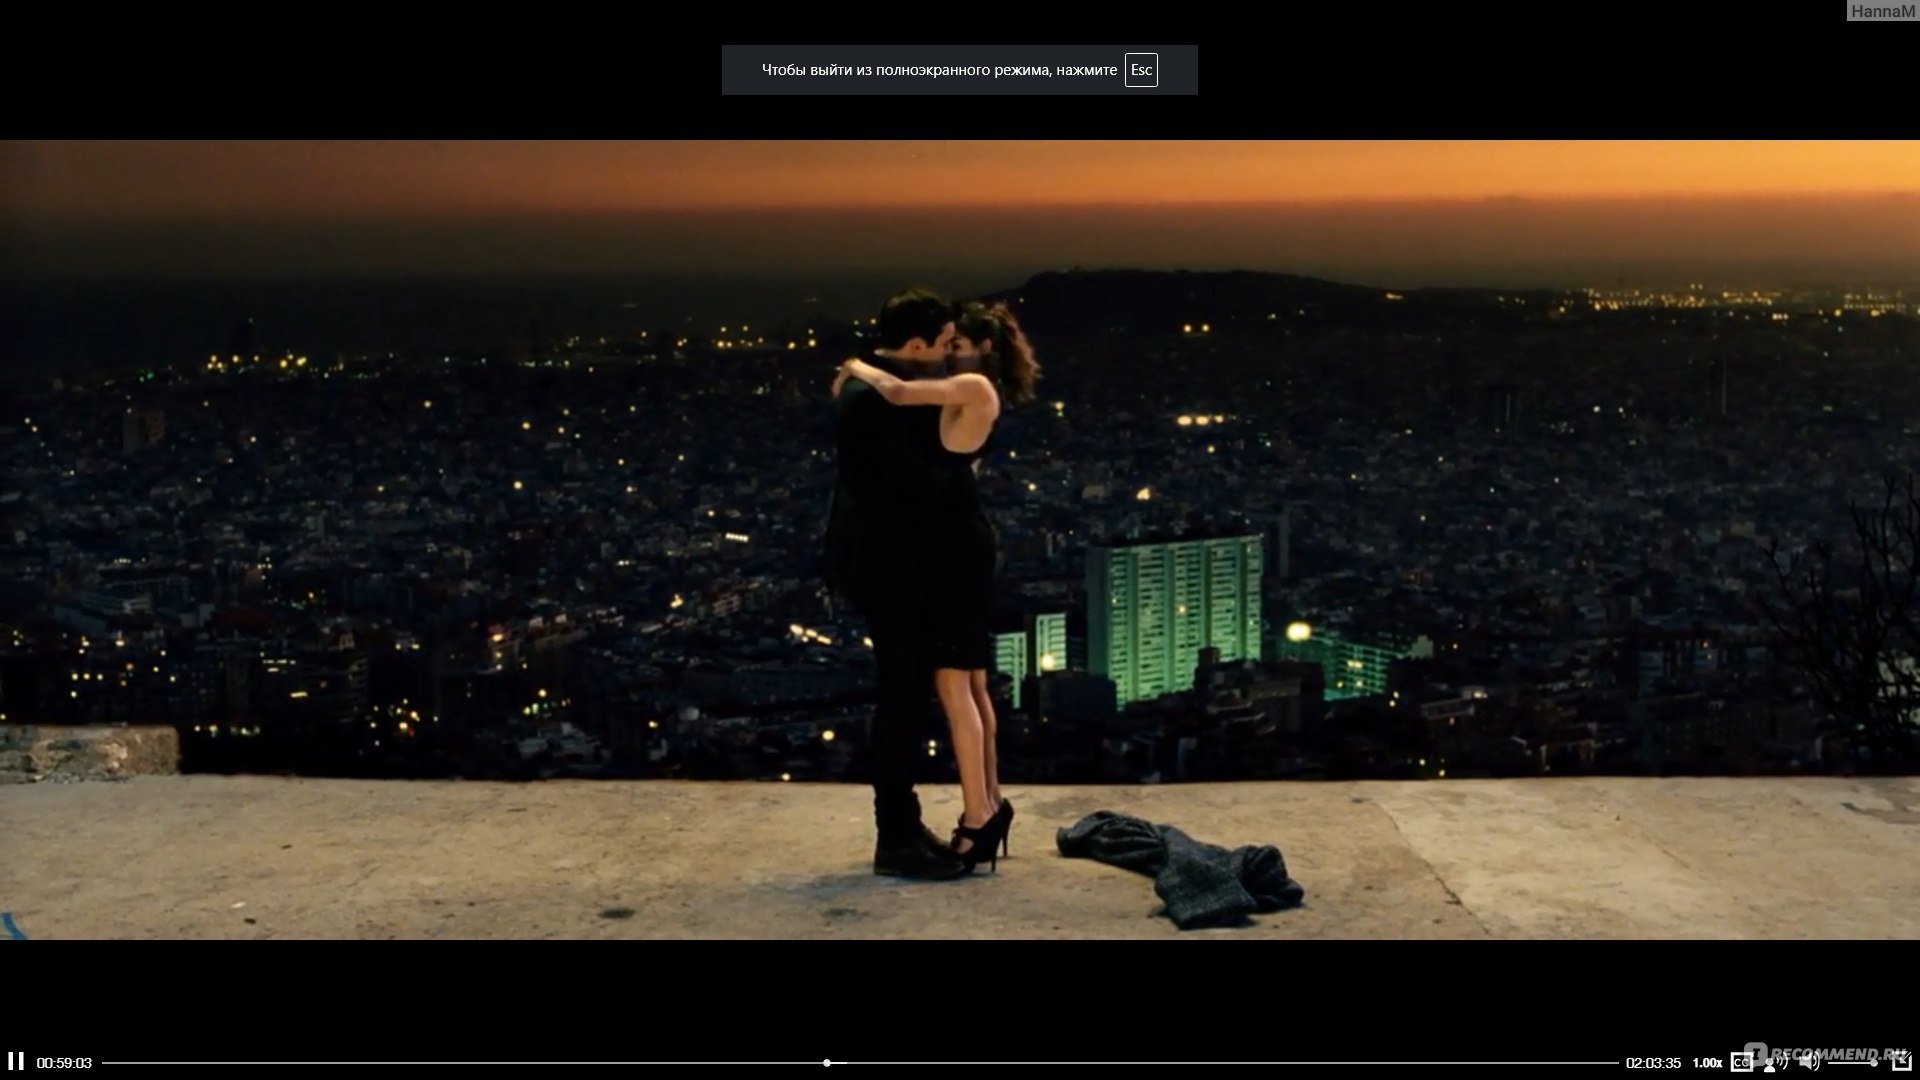Mute the speaker volume icon
Viewport: 1920px width, 1080px height.
(1809, 1062)
